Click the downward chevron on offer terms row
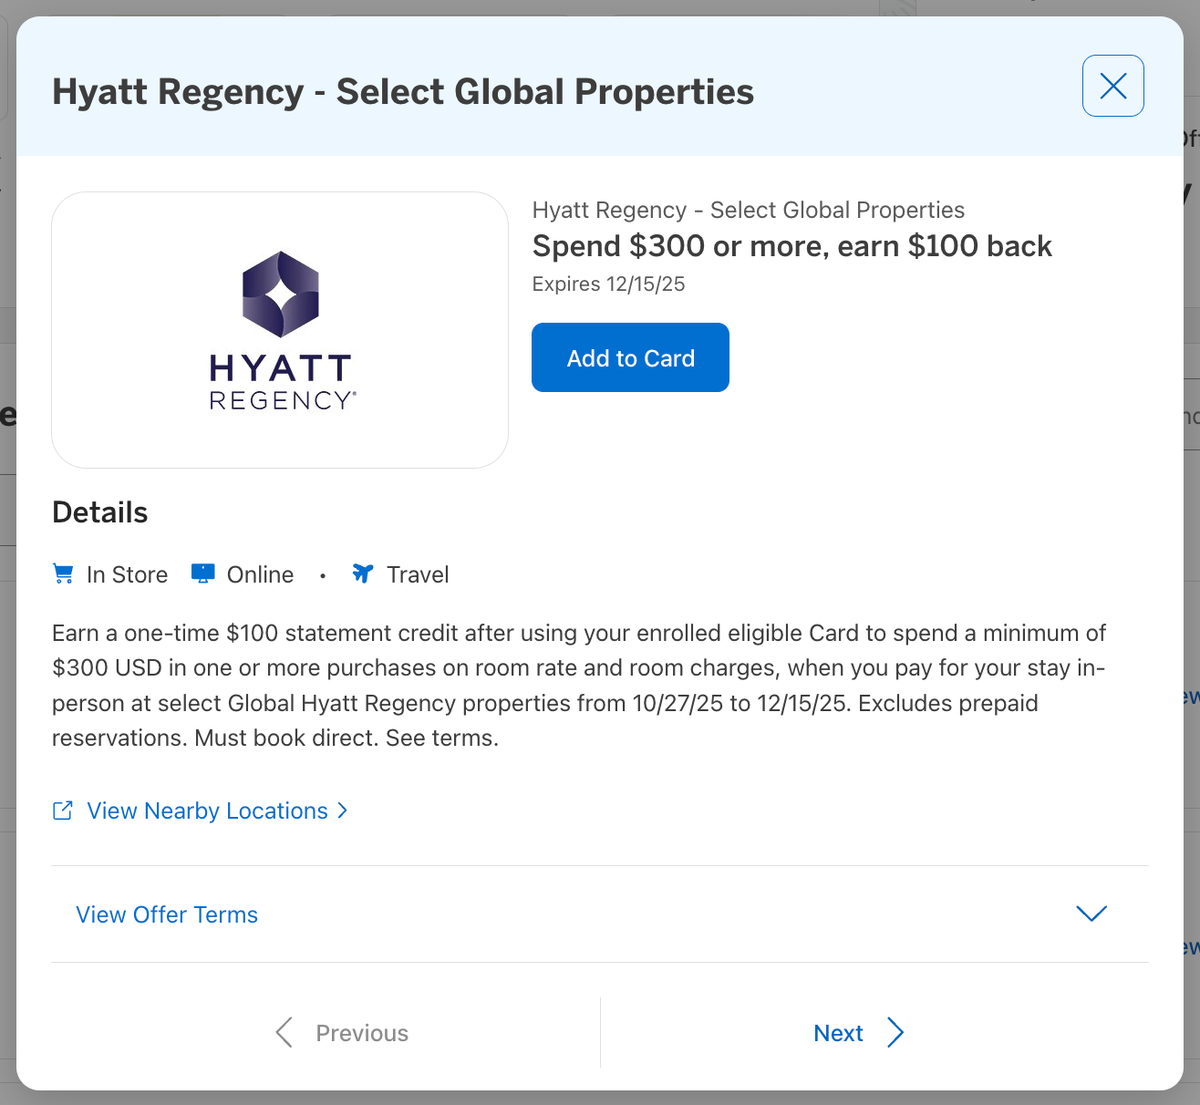The width and height of the screenshot is (1200, 1105). [x=1091, y=913]
